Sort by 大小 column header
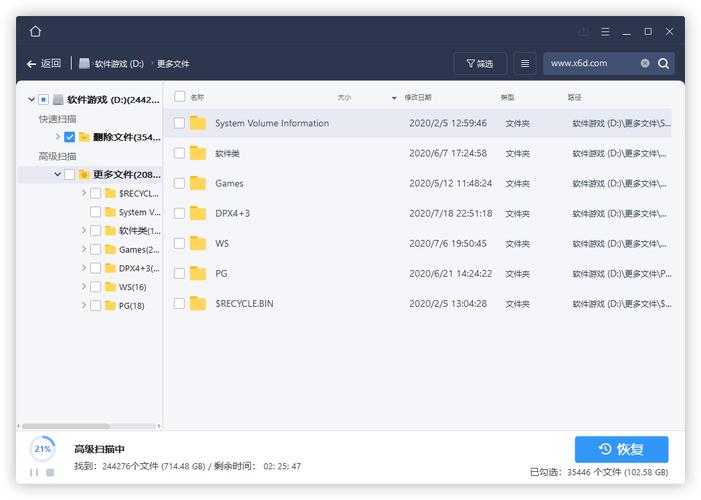 pos(344,97)
